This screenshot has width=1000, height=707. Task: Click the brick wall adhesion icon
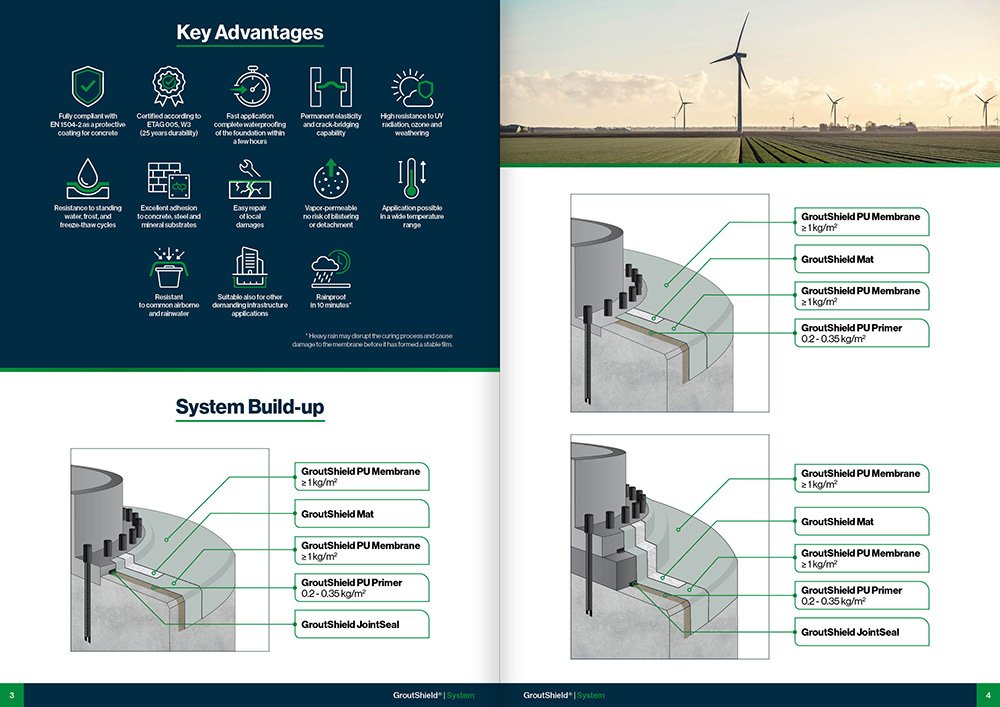coord(168,181)
